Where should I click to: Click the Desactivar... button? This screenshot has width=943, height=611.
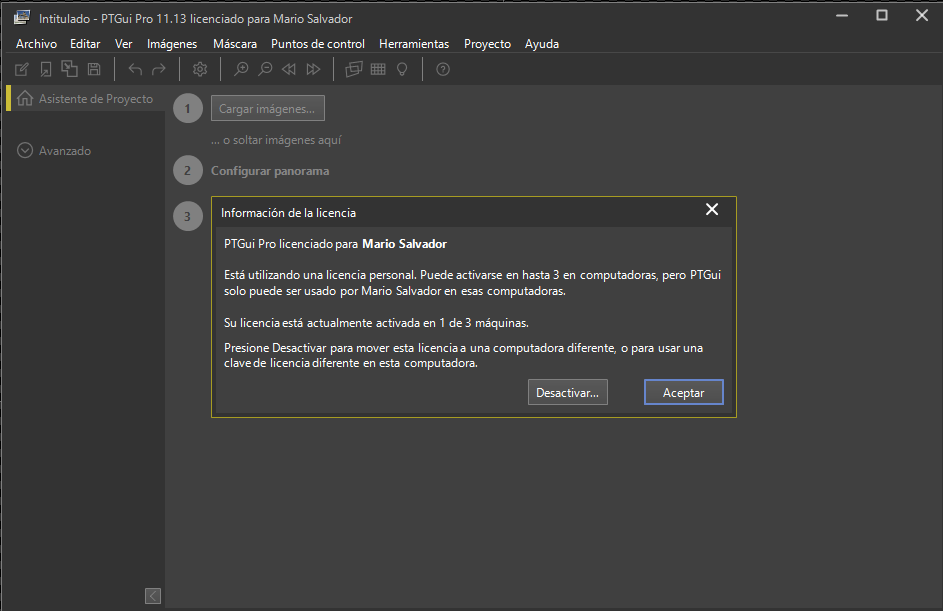(568, 392)
